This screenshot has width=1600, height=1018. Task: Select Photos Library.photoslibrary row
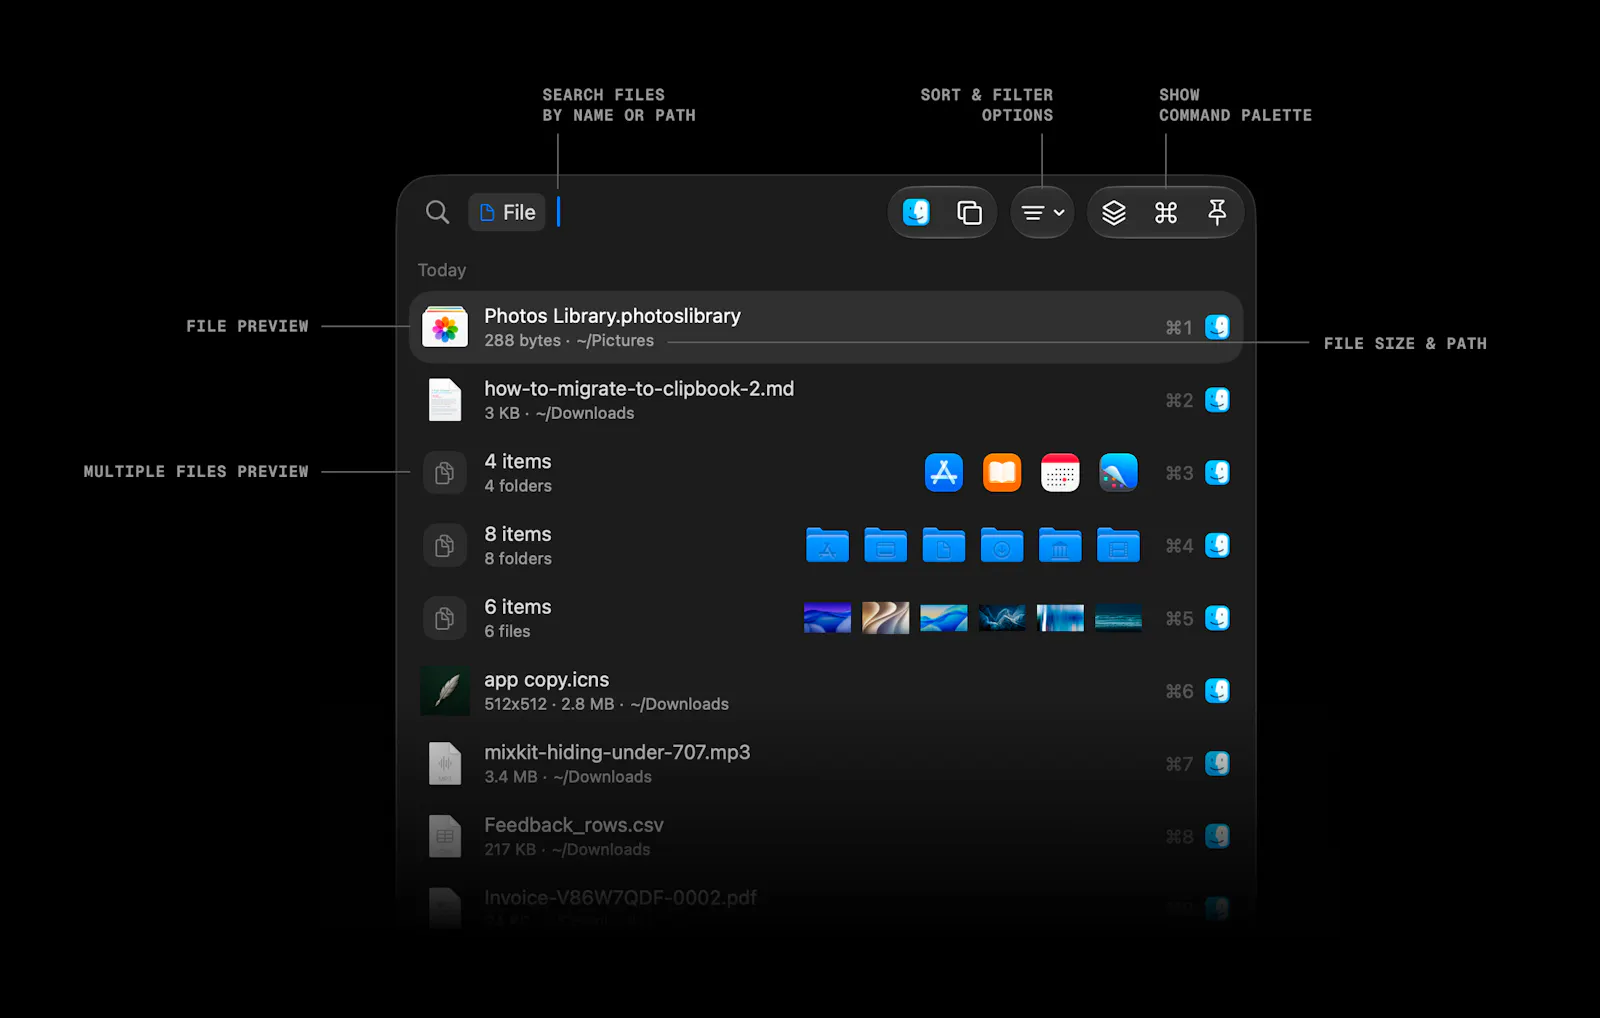(x=826, y=327)
